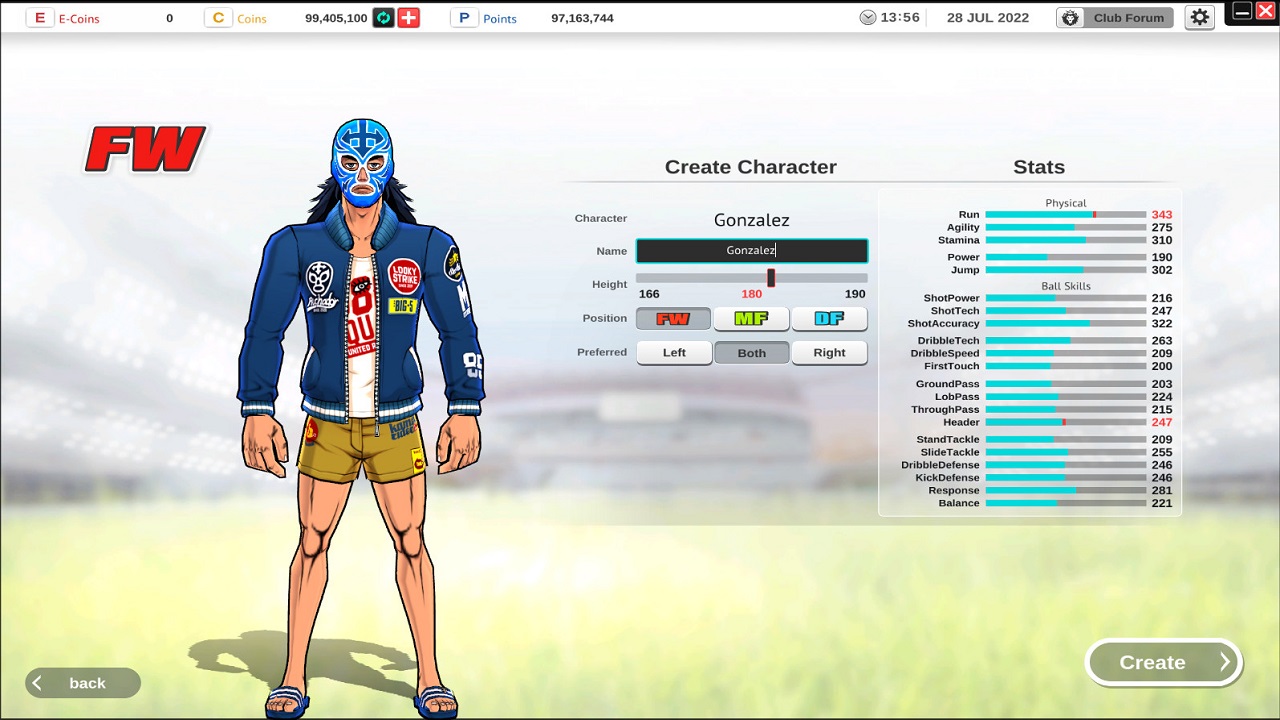Viewport: 1280px width, 720px height.
Task: Choose Both as preferred foot
Action: [751, 353]
